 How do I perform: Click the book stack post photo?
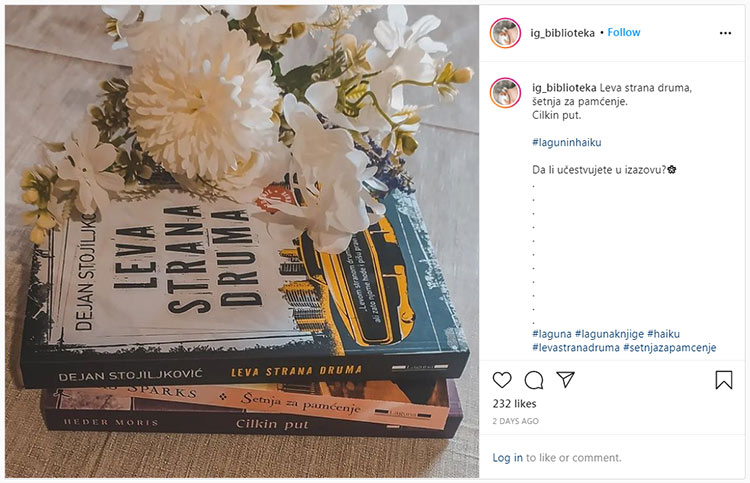242,242
